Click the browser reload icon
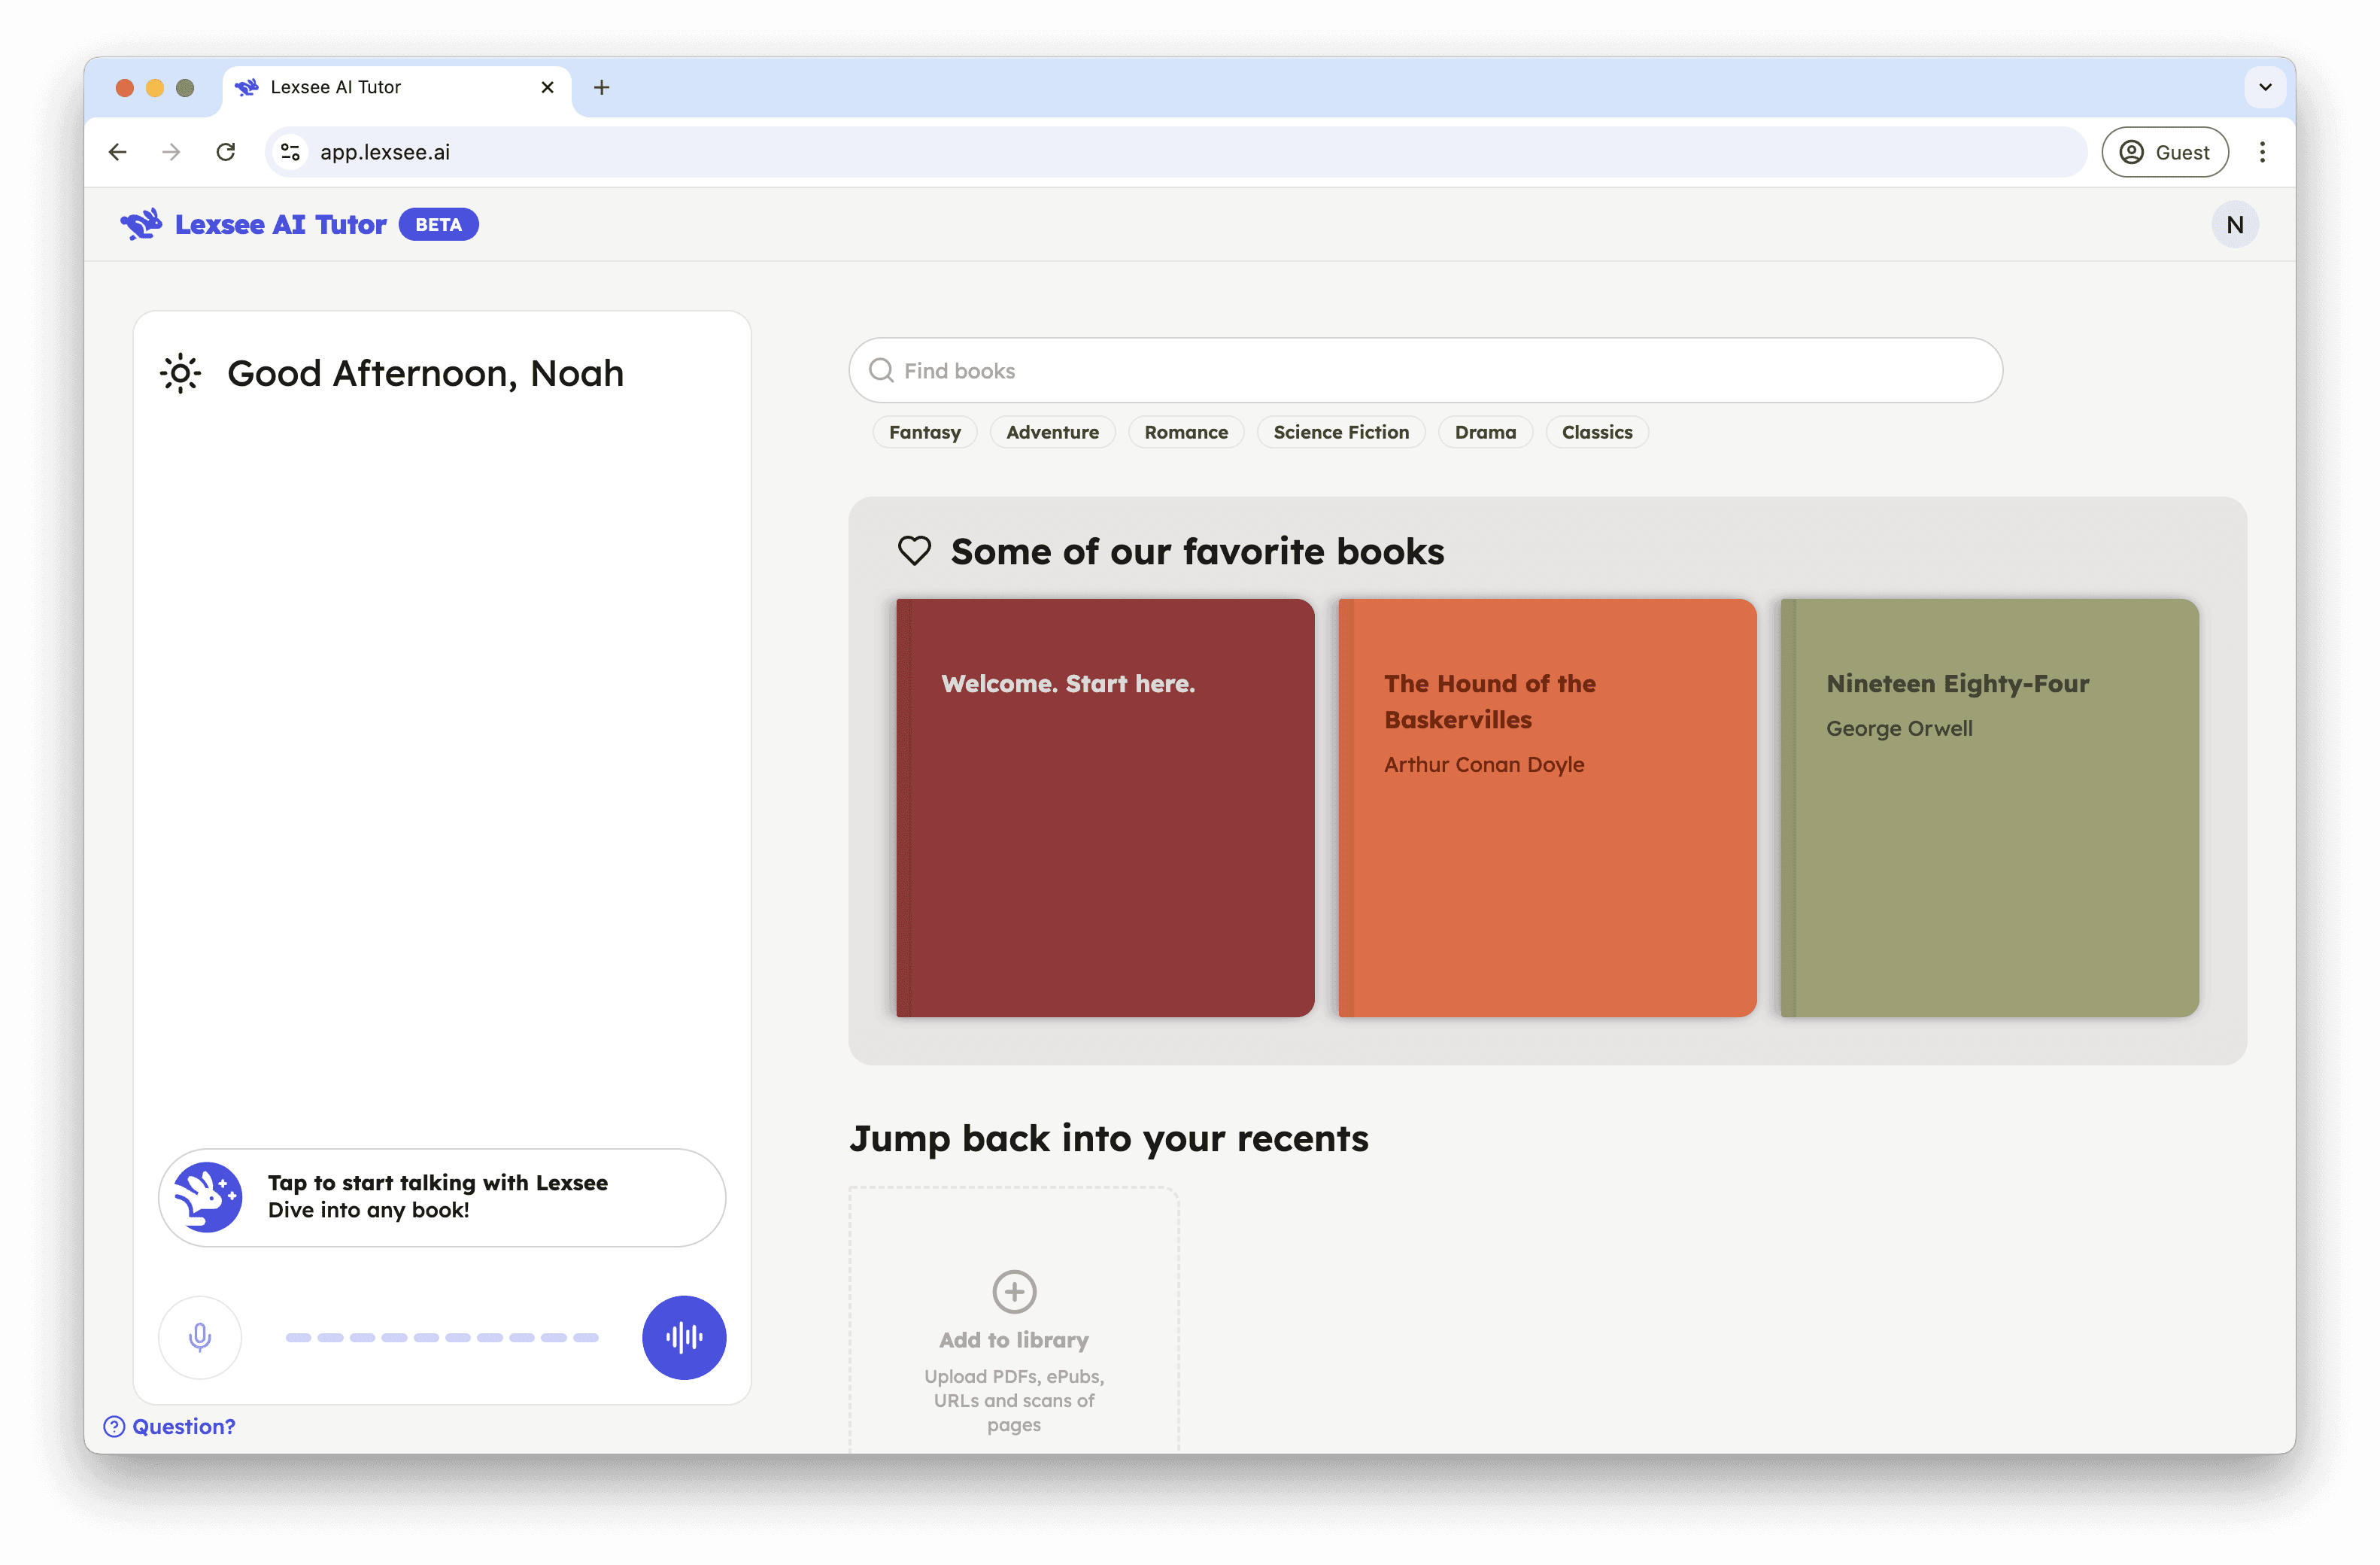Screen dimensions: 2380x1565 pyautogui.click(x=226, y=152)
